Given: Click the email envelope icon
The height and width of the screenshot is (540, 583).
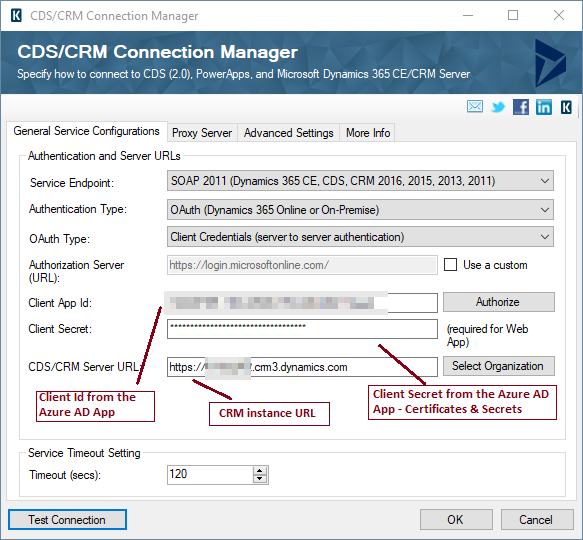Looking at the screenshot, I should click(475, 107).
